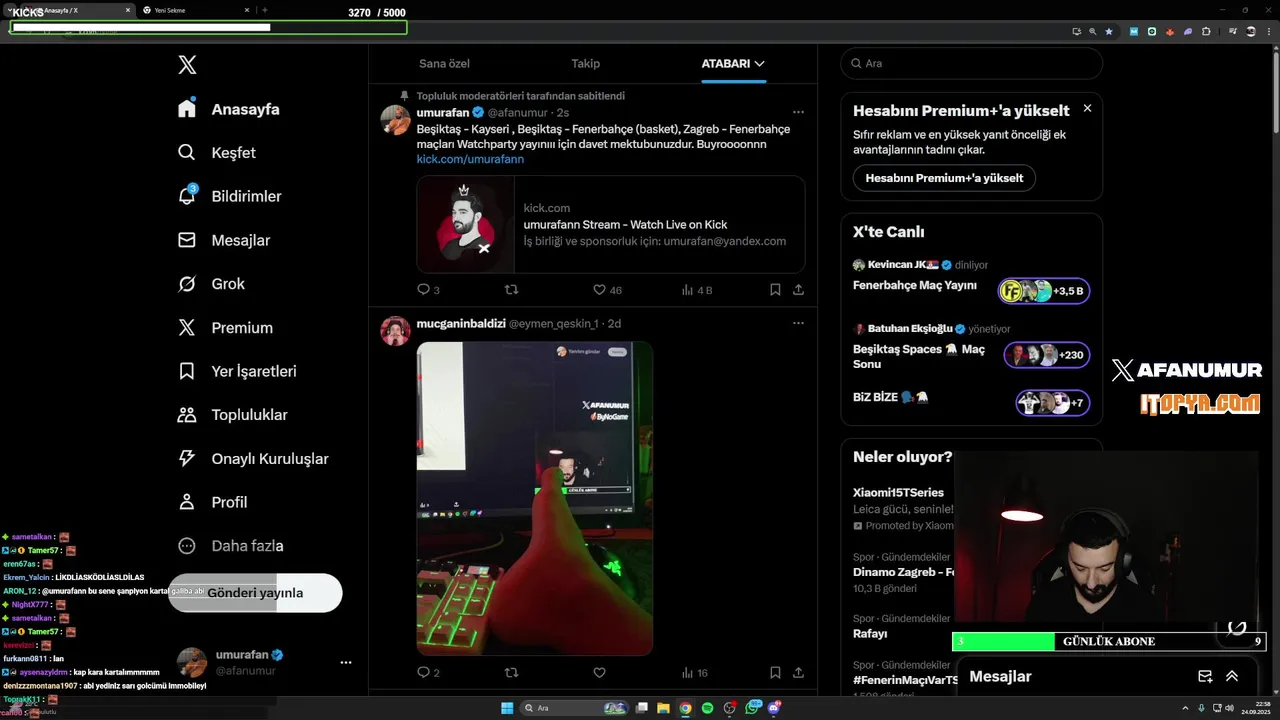
Task: Click the KICKS 3270 / 5000 goal bar
Action: [x=208, y=27]
